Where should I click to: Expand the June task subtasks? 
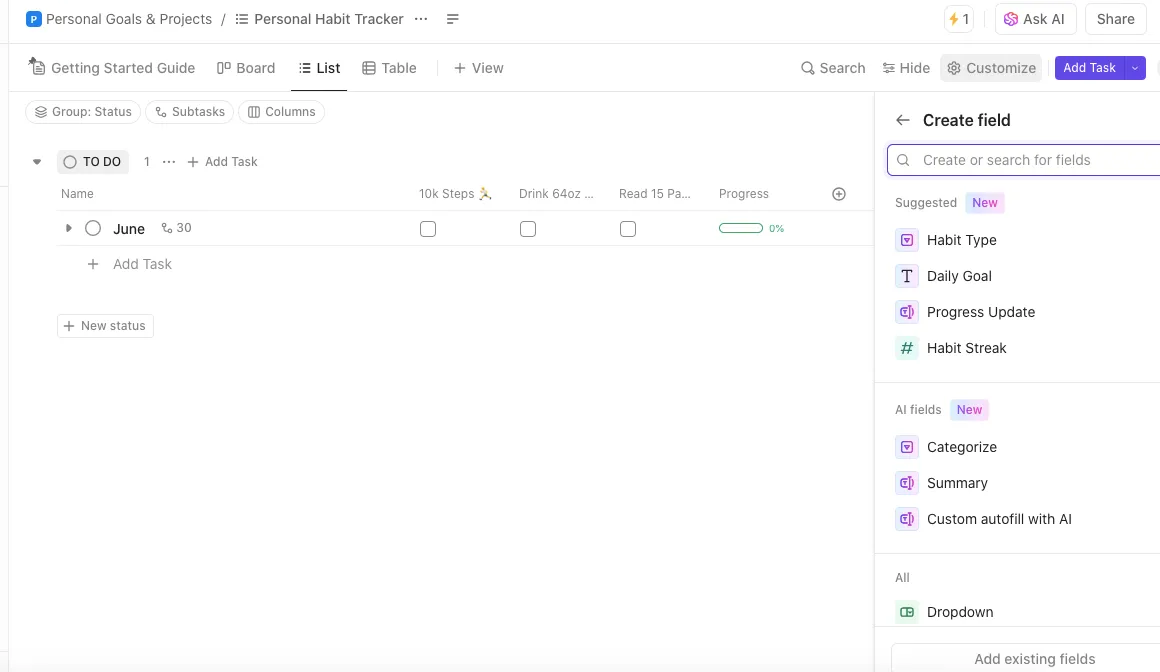click(68, 228)
